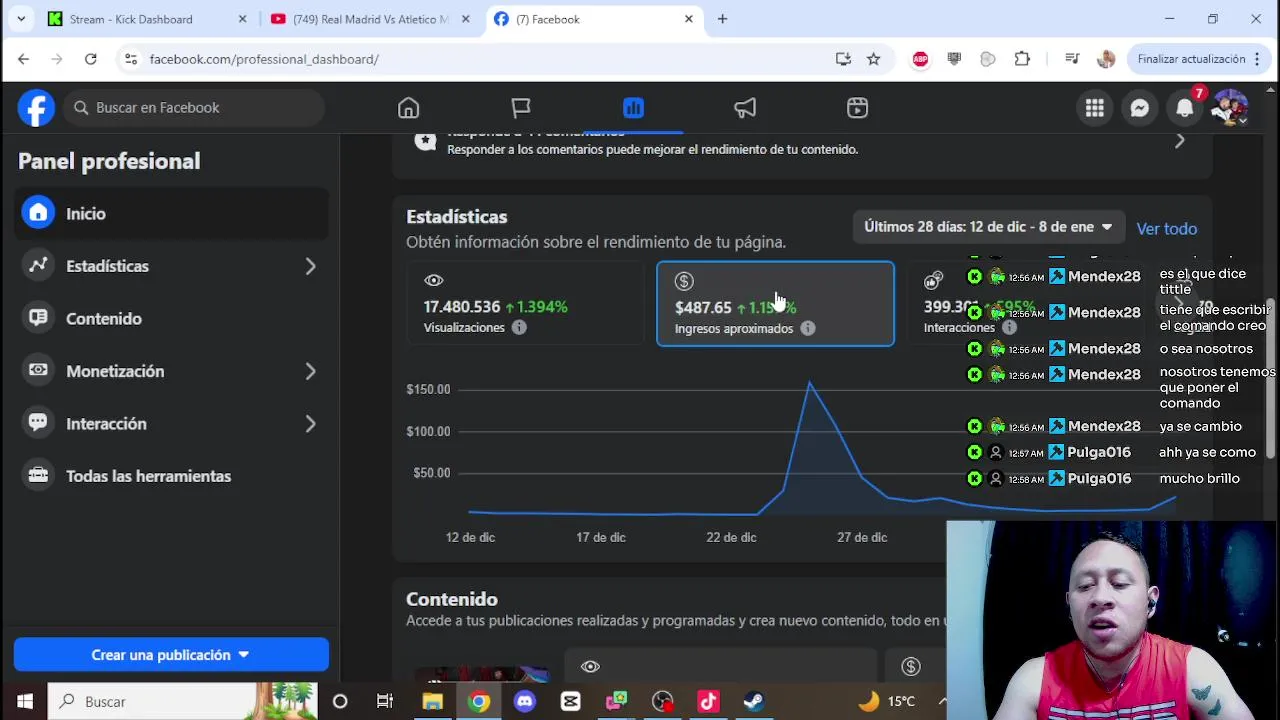Screen dimensions: 1280x720
Task: Select Inicio in the Panel profesional sidebar
Action: point(171,213)
